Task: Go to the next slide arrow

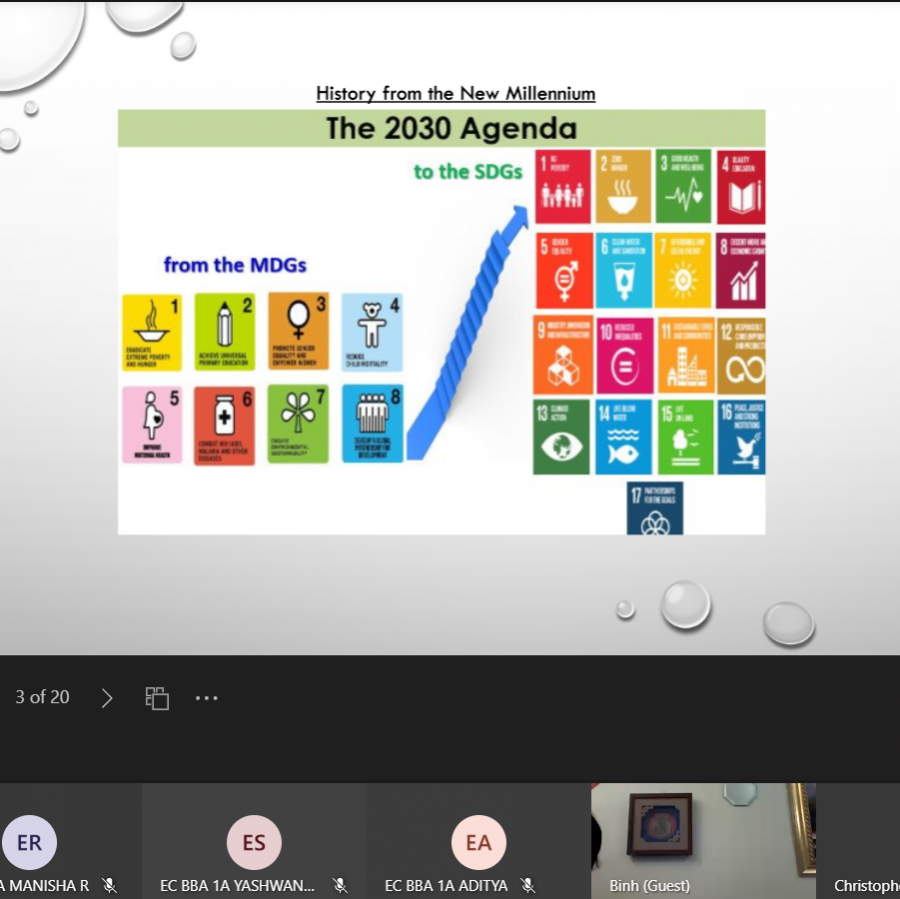Action: coord(107,698)
